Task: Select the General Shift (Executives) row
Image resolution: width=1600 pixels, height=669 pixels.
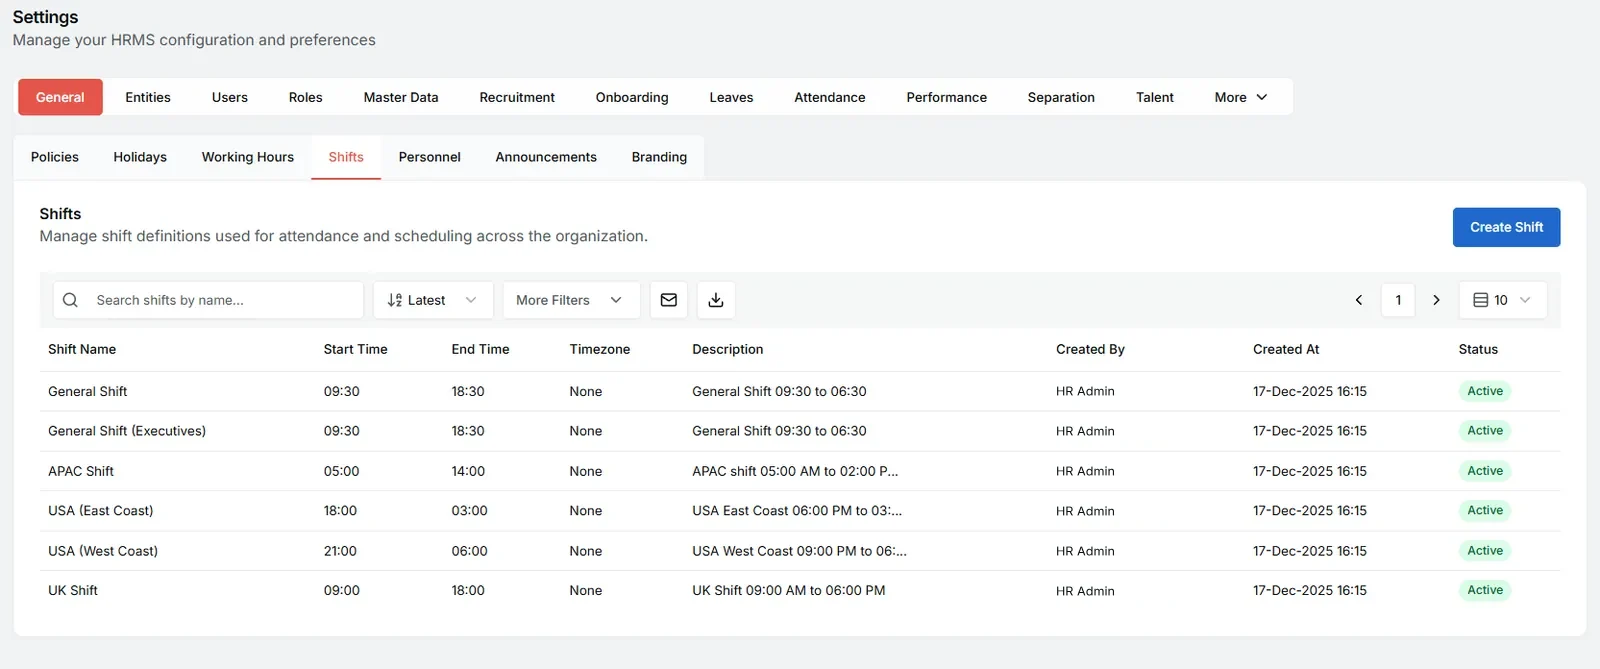Action: coord(800,431)
